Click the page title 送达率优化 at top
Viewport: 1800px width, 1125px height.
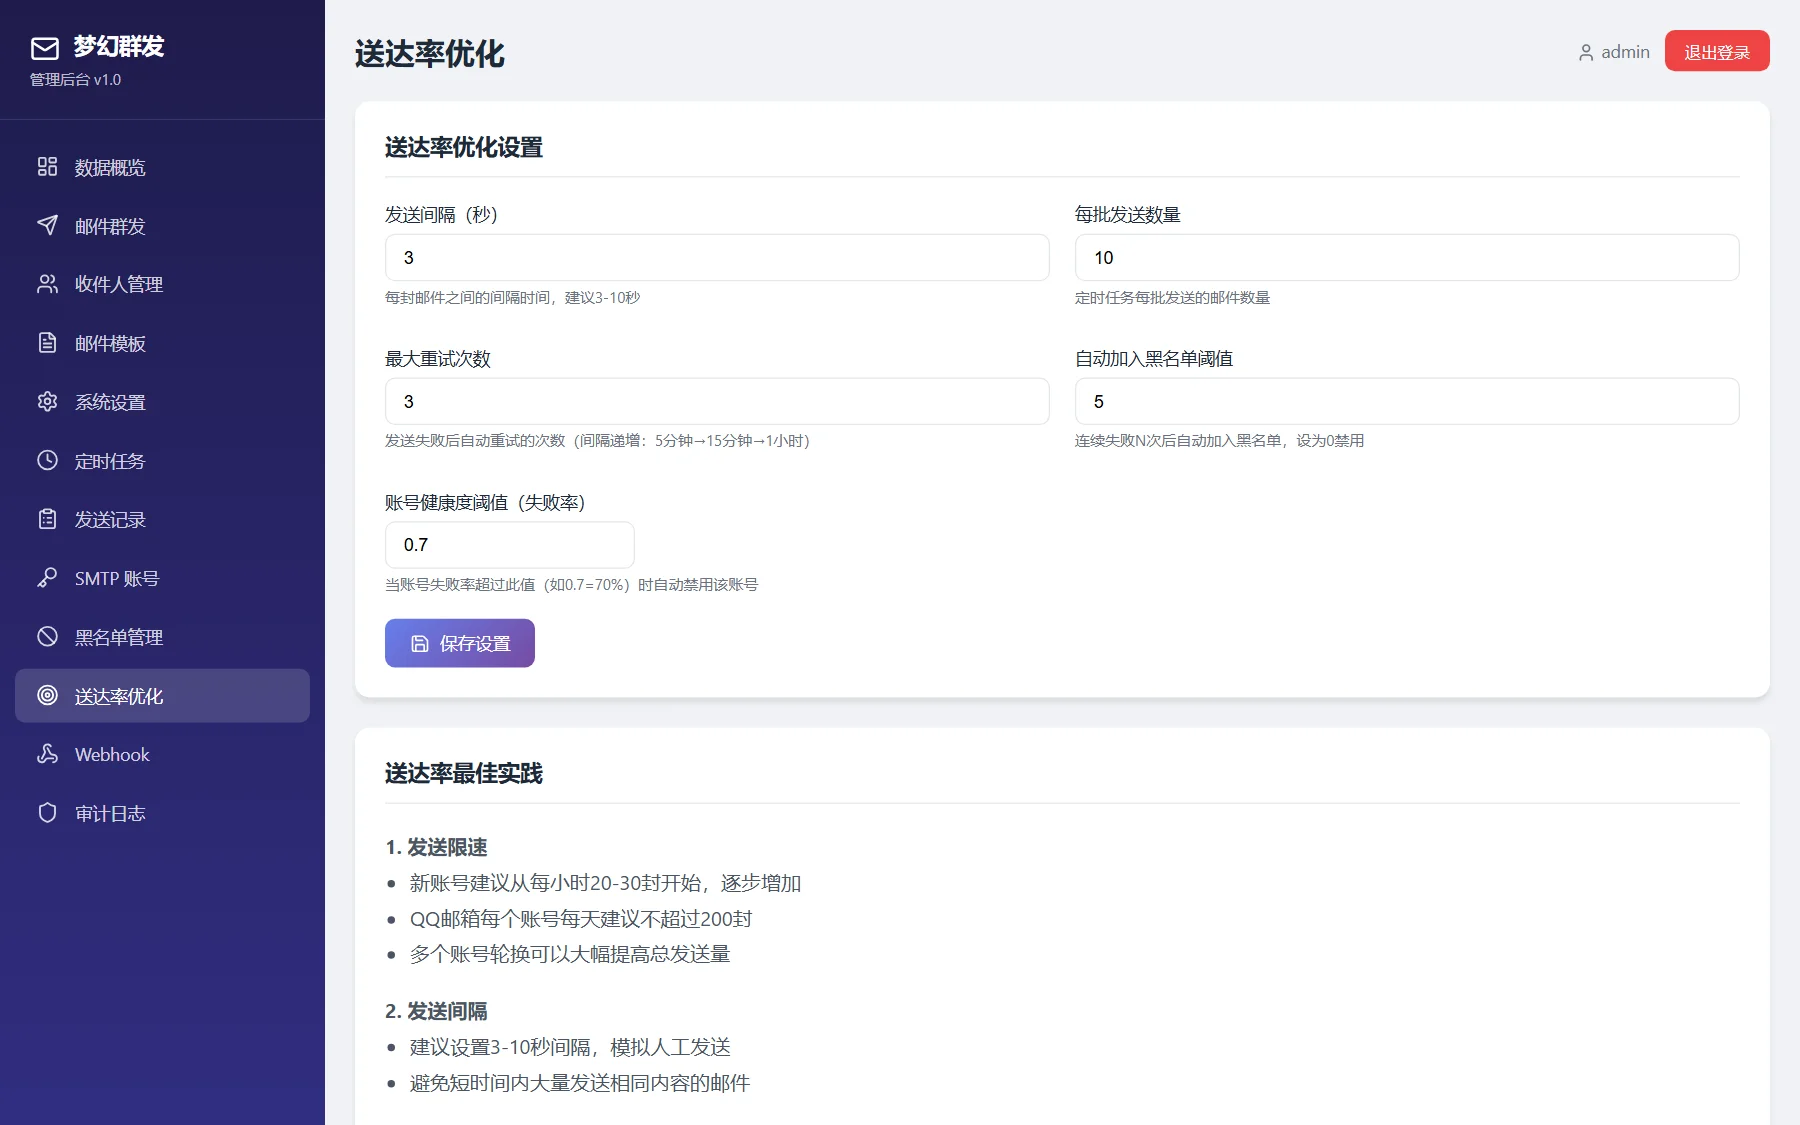430,54
